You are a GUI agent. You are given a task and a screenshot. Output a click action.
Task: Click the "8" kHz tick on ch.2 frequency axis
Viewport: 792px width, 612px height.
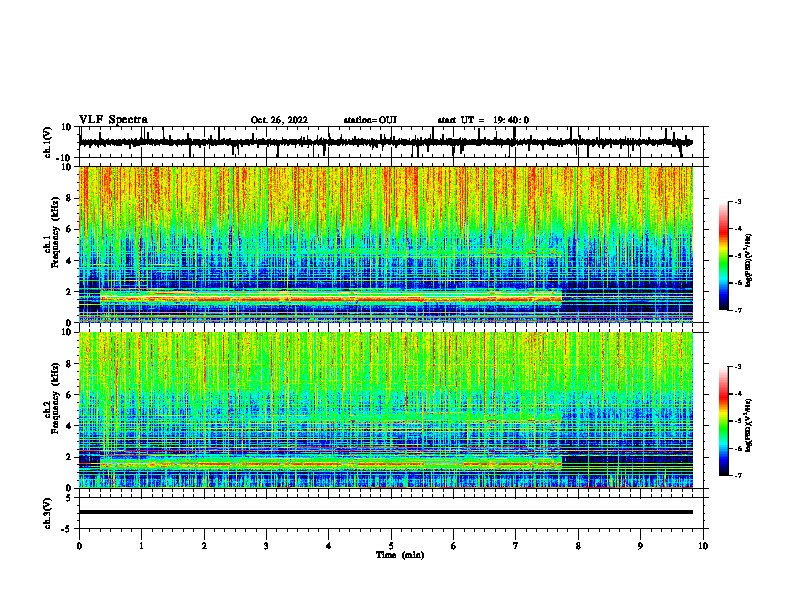click(69, 364)
